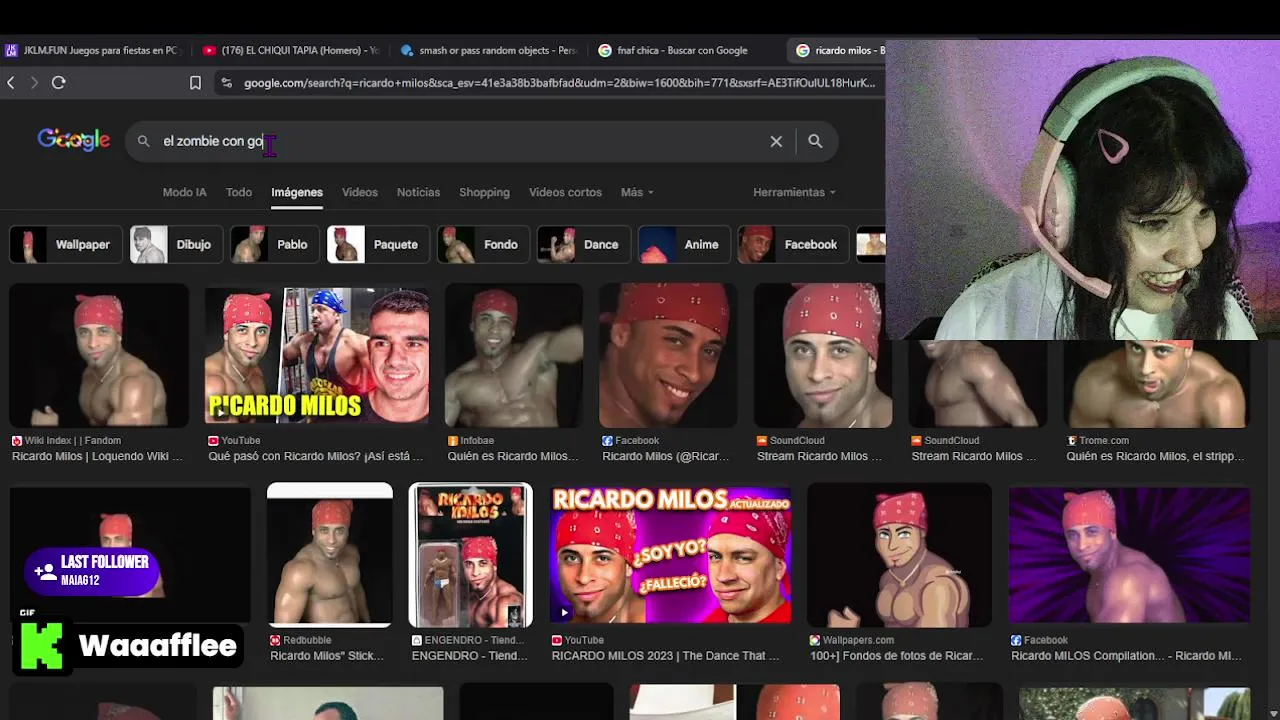Reload the page with refresh icon
Screen dimensions: 1280x720
[59, 83]
